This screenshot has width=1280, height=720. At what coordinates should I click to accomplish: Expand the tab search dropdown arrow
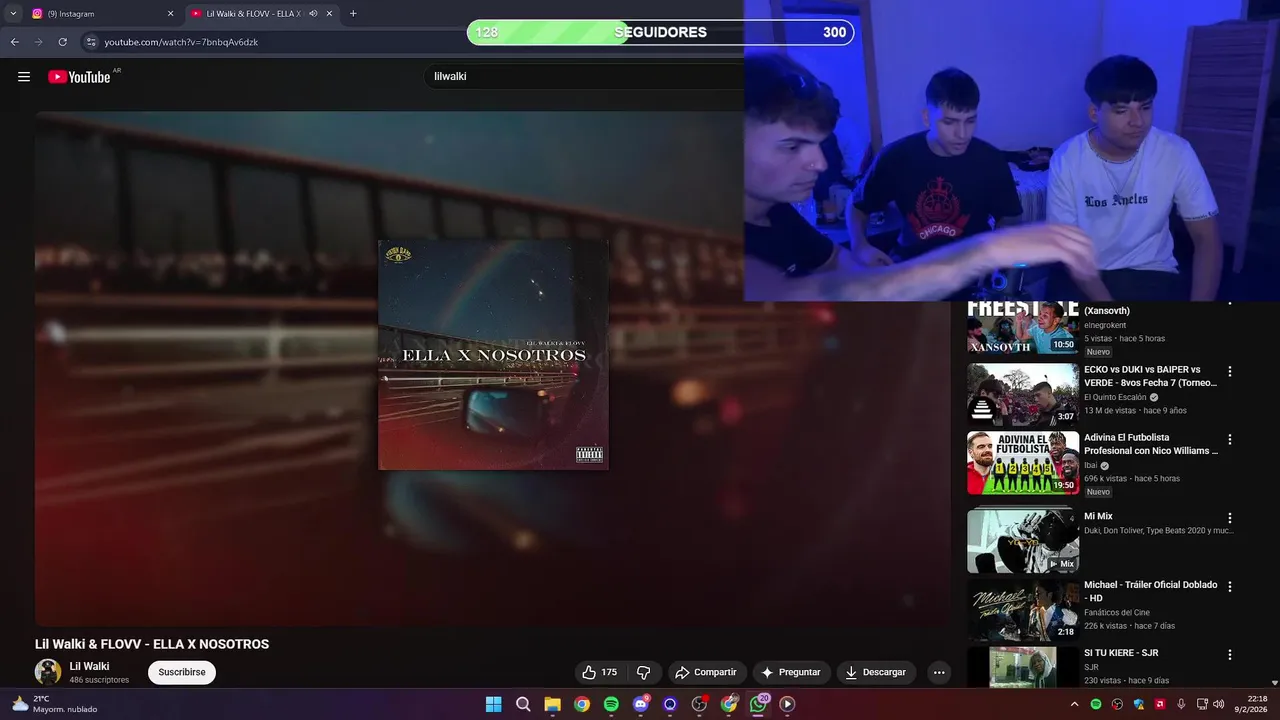13,14
